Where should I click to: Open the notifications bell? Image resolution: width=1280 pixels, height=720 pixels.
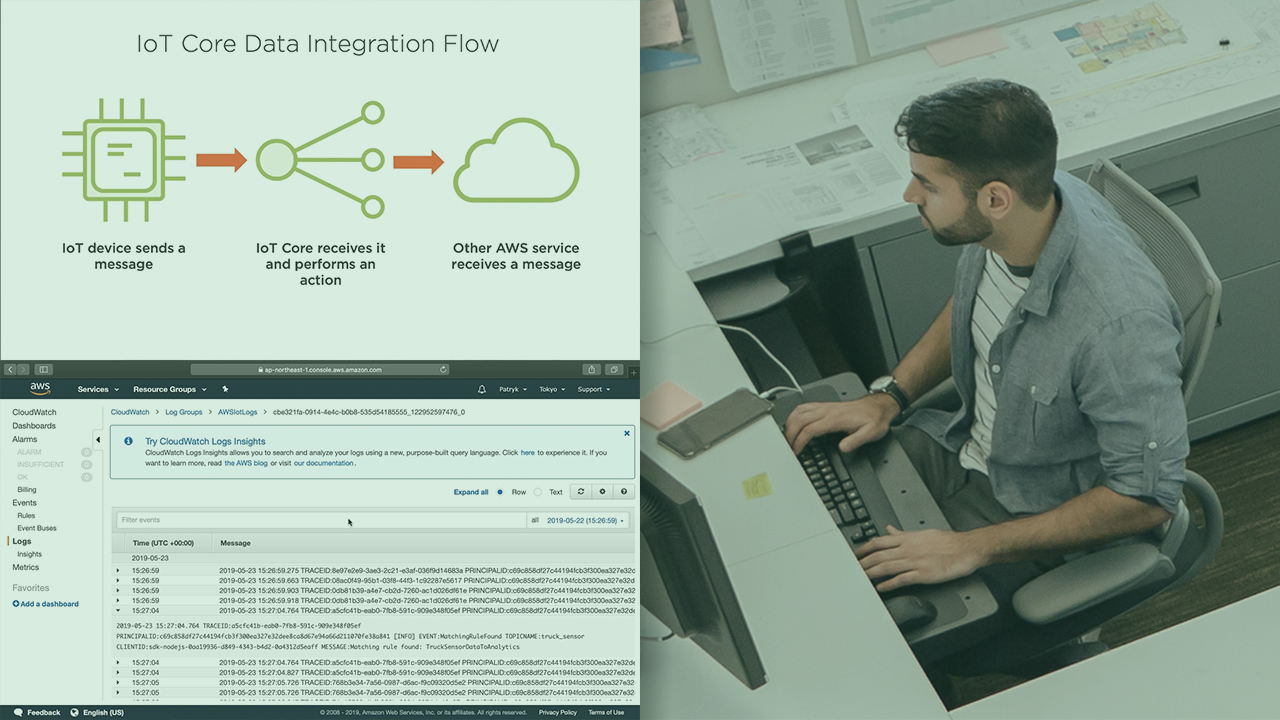481,389
